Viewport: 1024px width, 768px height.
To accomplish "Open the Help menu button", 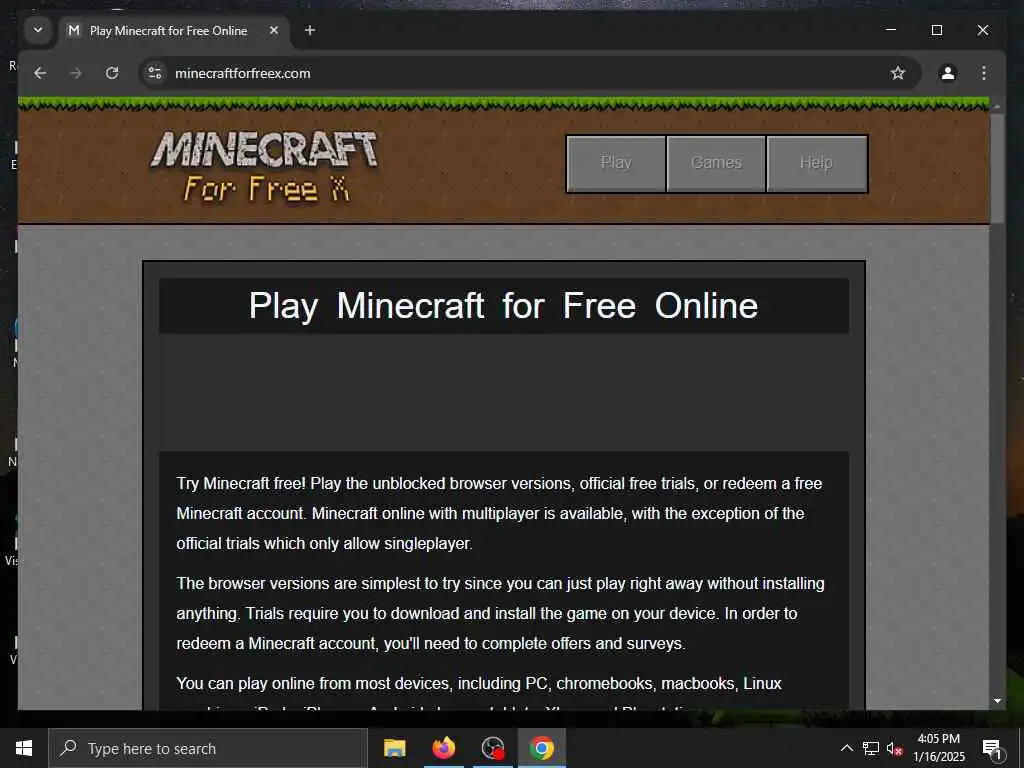I will tap(816, 163).
